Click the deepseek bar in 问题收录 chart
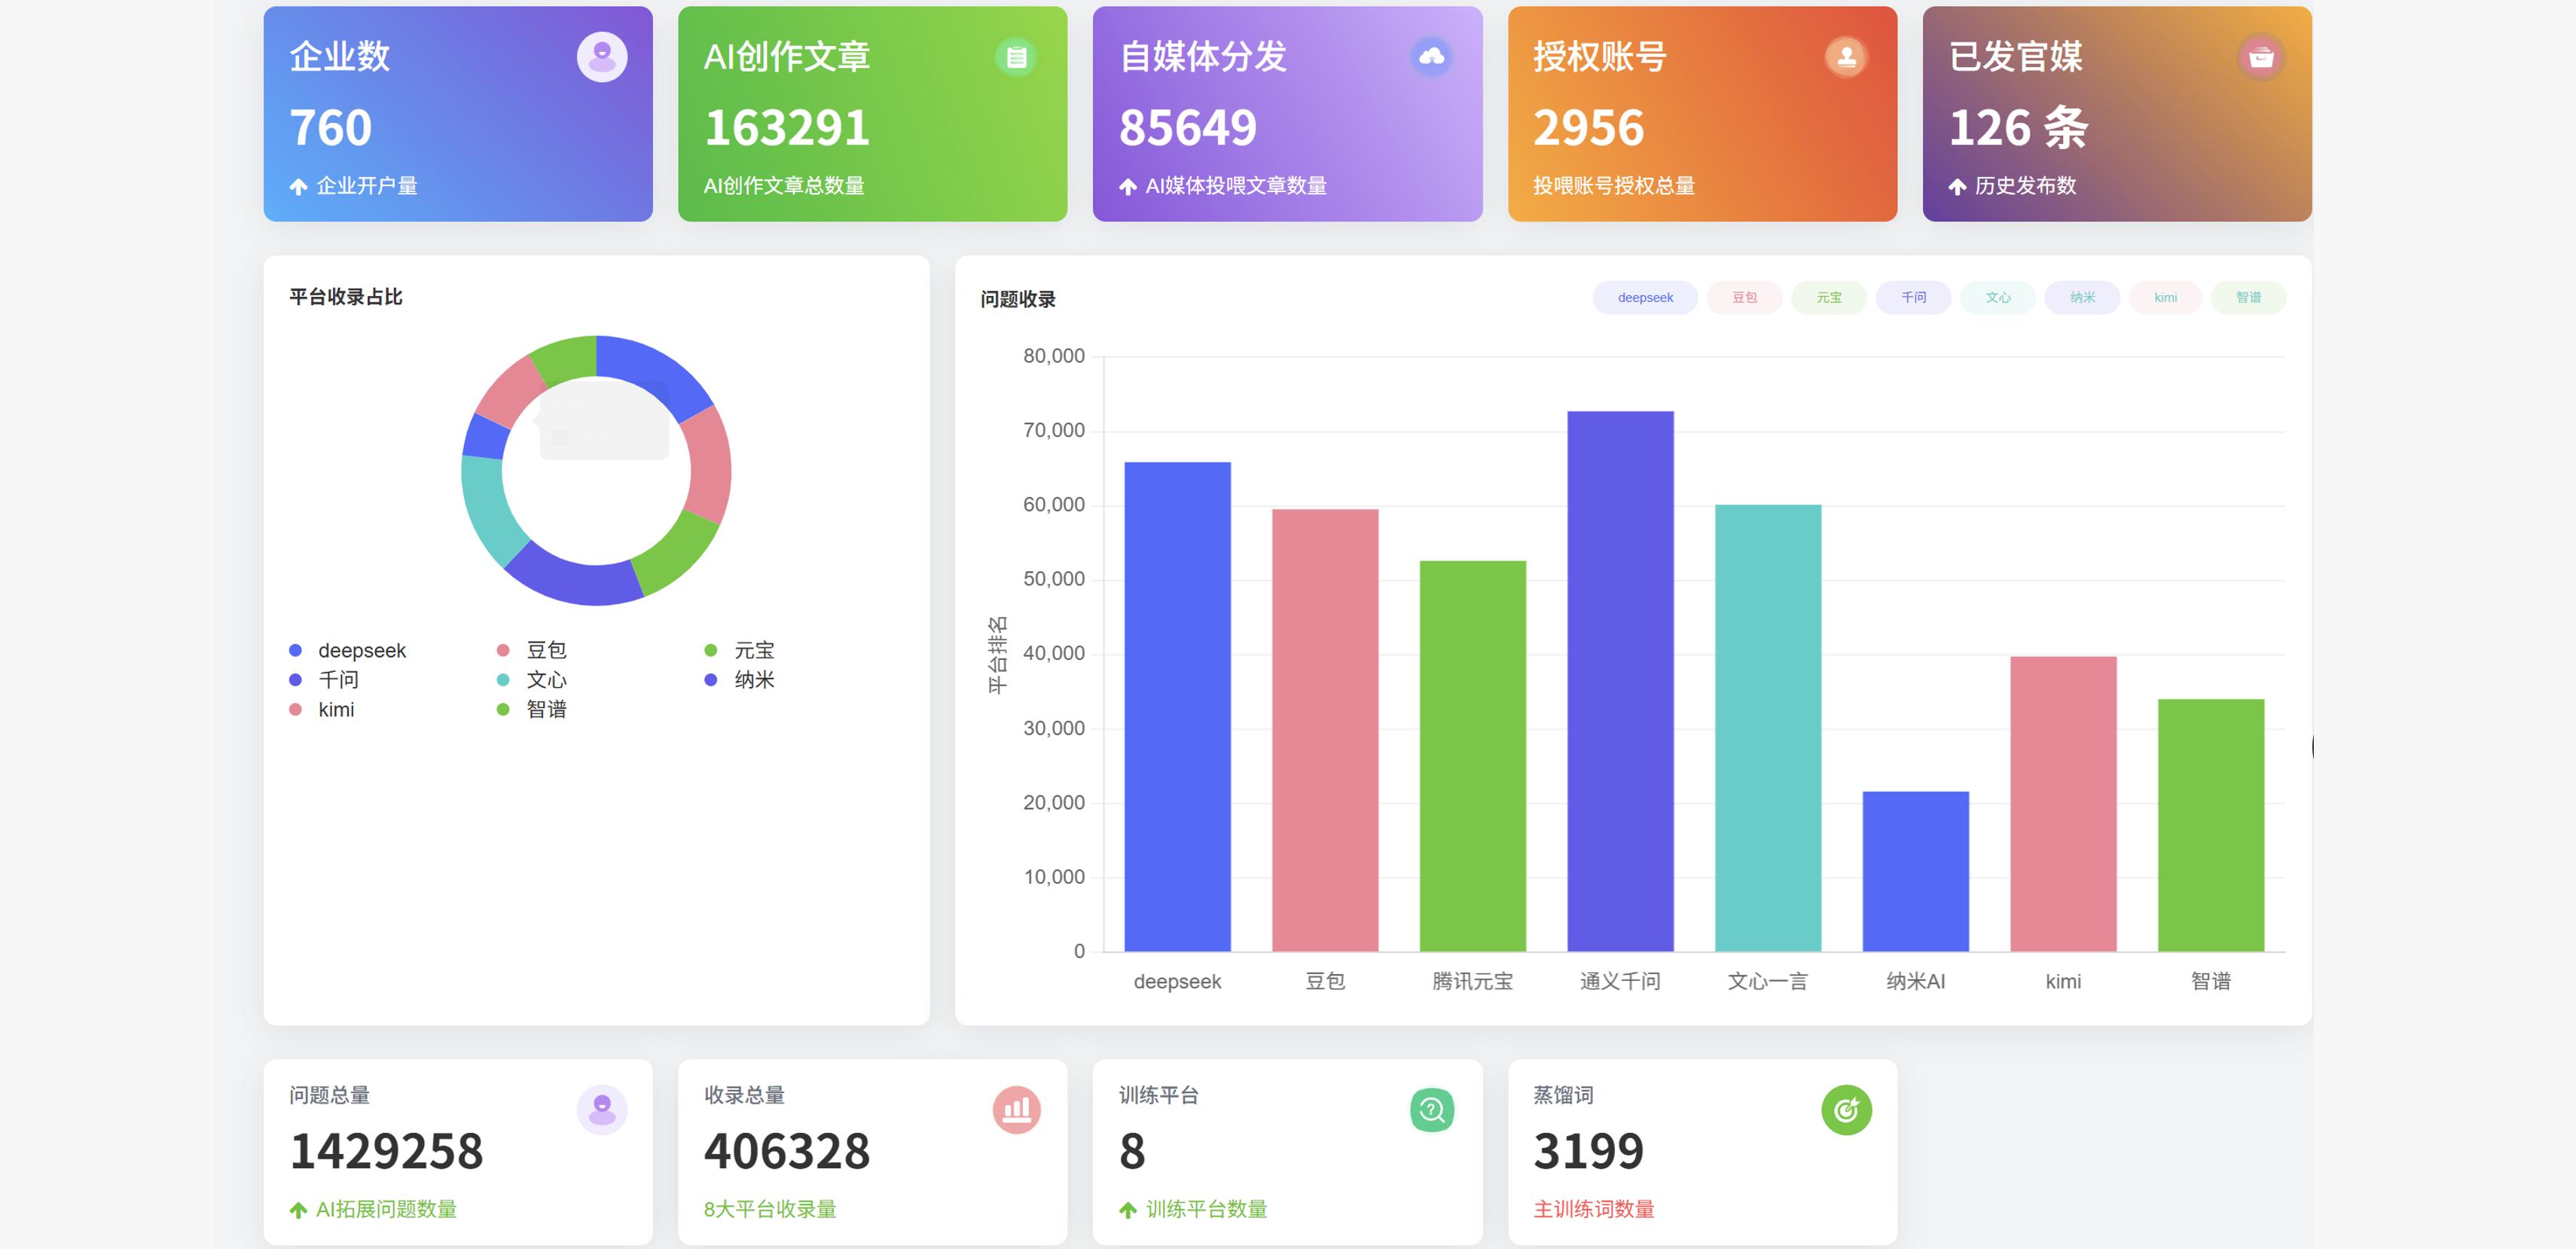 click(1177, 707)
